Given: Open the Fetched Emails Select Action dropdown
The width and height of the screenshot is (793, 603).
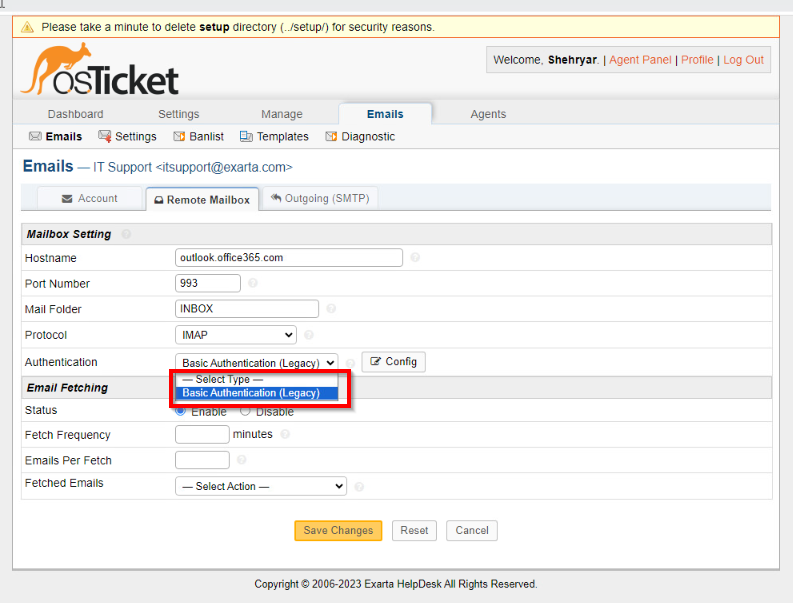Looking at the screenshot, I should [260, 486].
